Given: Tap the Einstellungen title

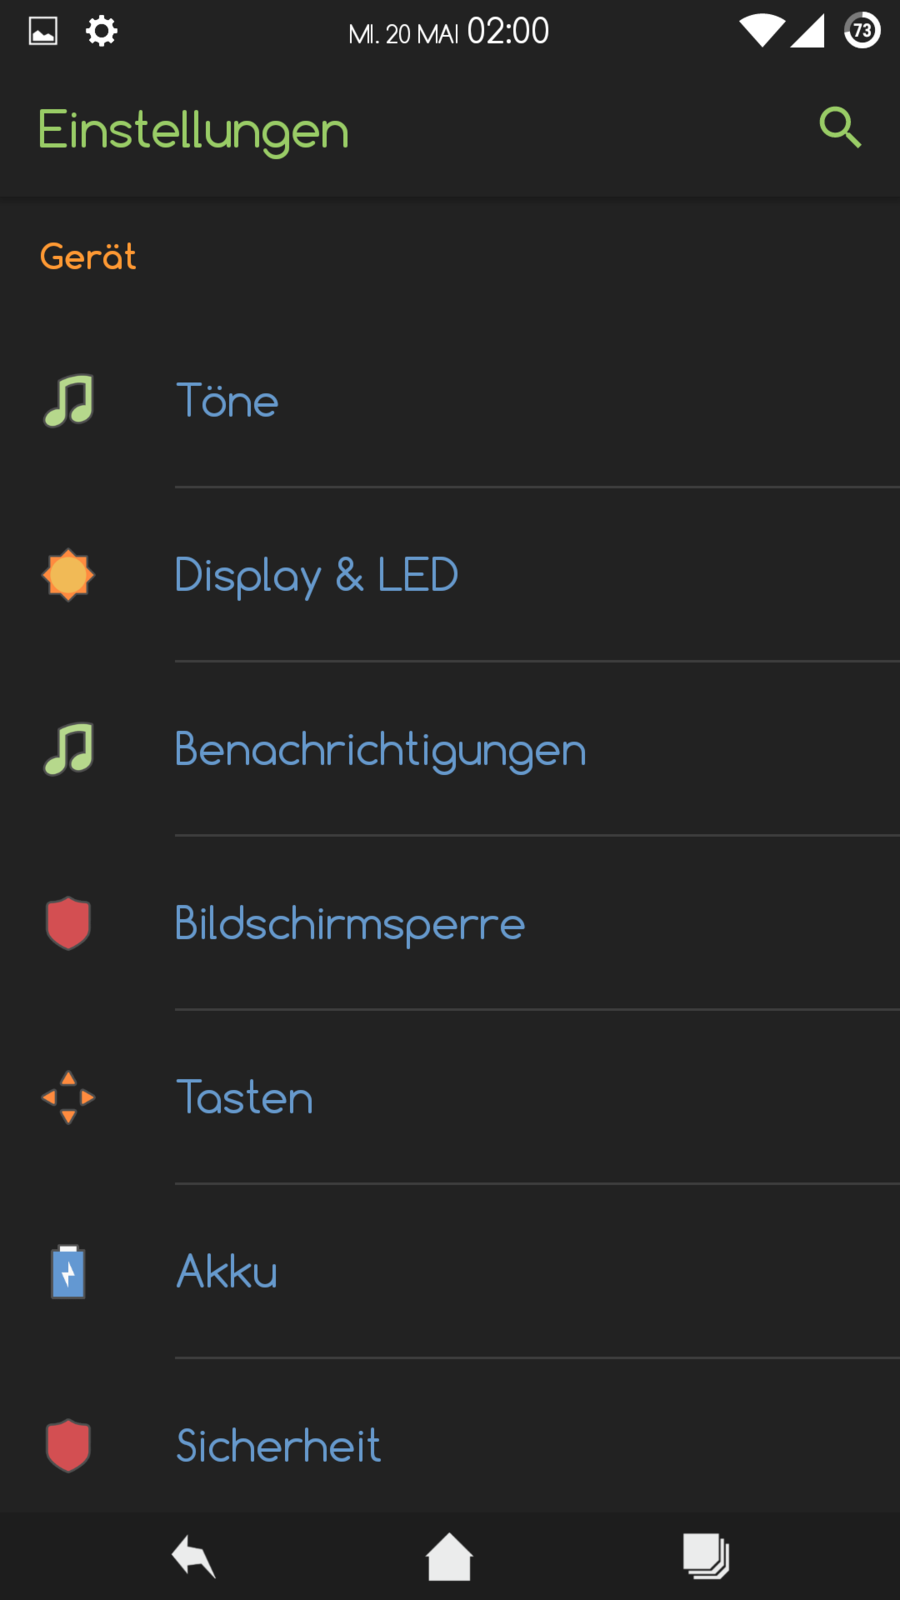Looking at the screenshot, I should [x=193, y=130].
